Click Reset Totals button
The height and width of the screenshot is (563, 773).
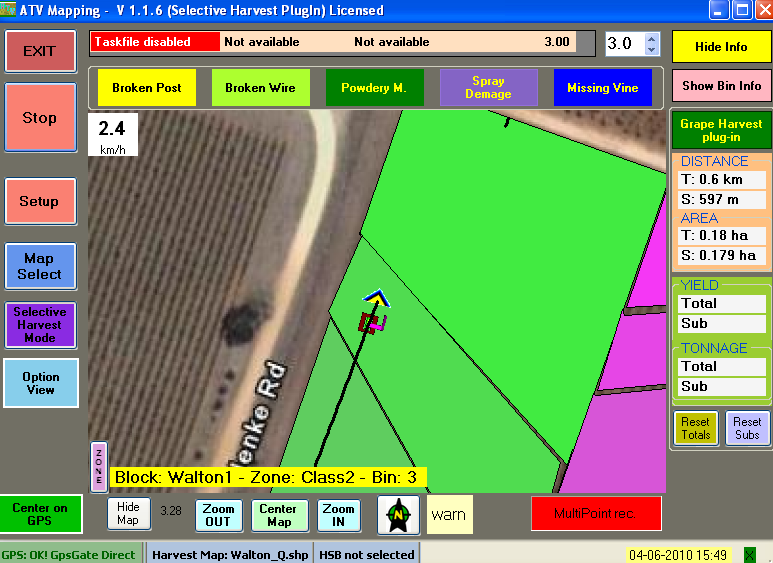695,428
